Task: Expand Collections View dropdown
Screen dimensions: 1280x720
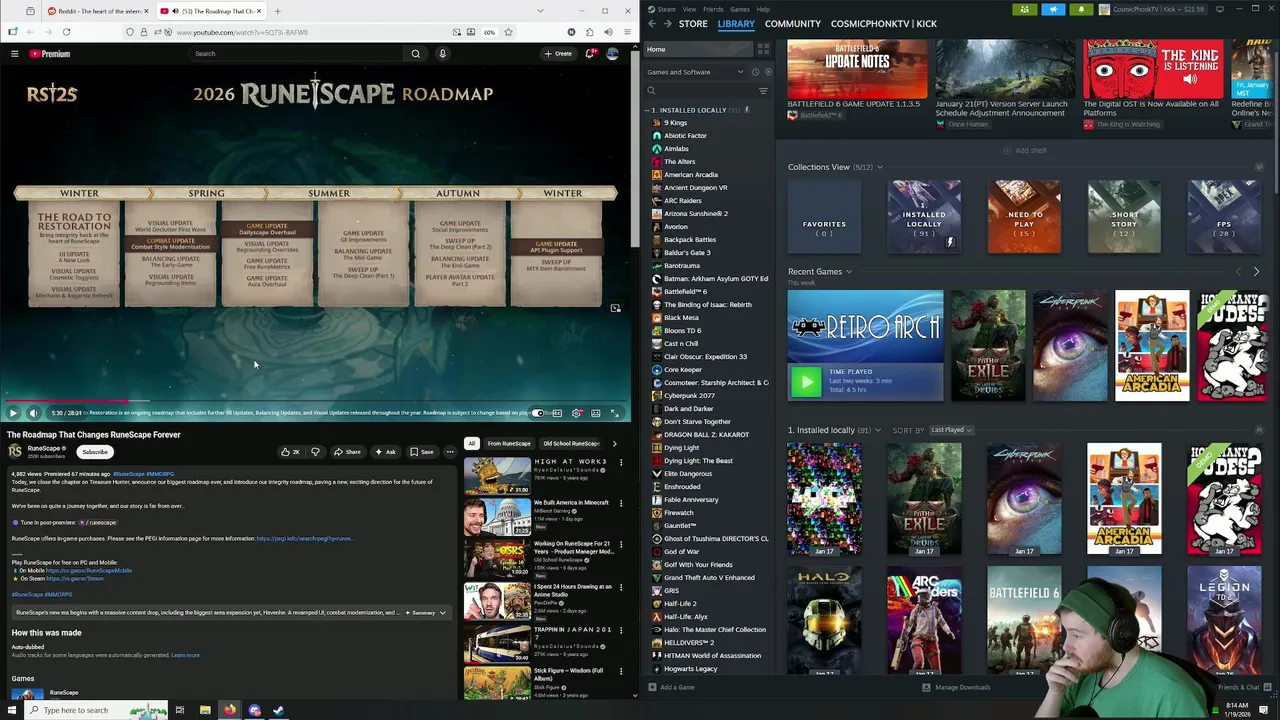Action: click(880, 167)
